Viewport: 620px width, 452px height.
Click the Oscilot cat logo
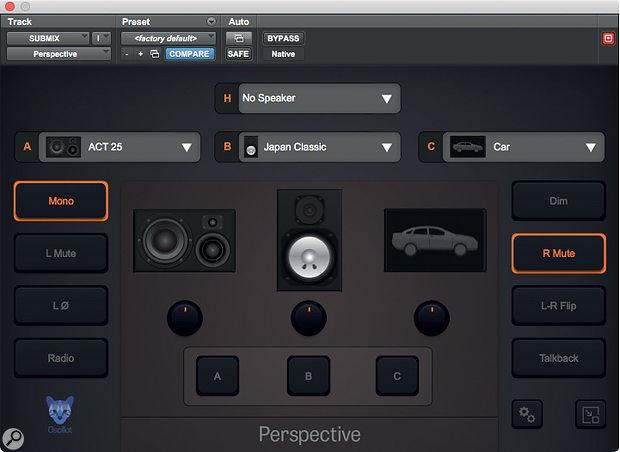pos(60,414)
